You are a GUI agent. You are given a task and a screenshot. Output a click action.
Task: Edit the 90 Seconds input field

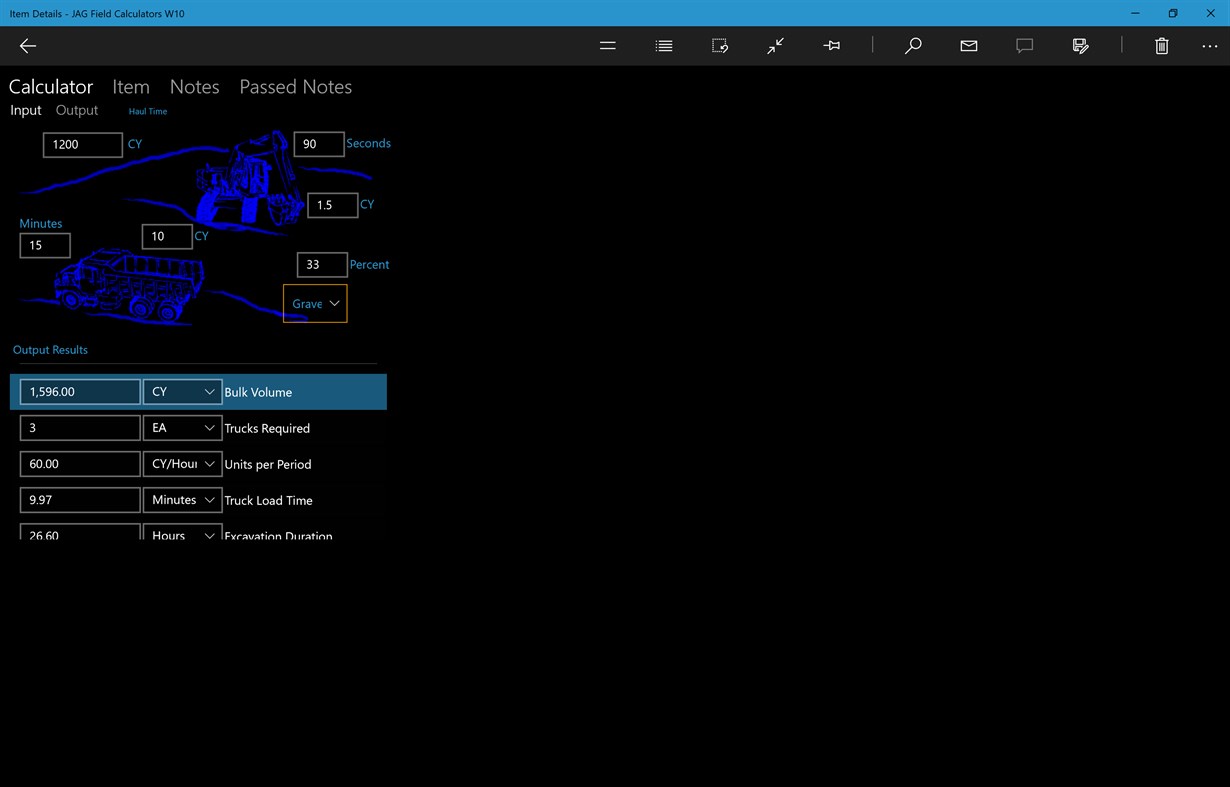coord(318,143)
